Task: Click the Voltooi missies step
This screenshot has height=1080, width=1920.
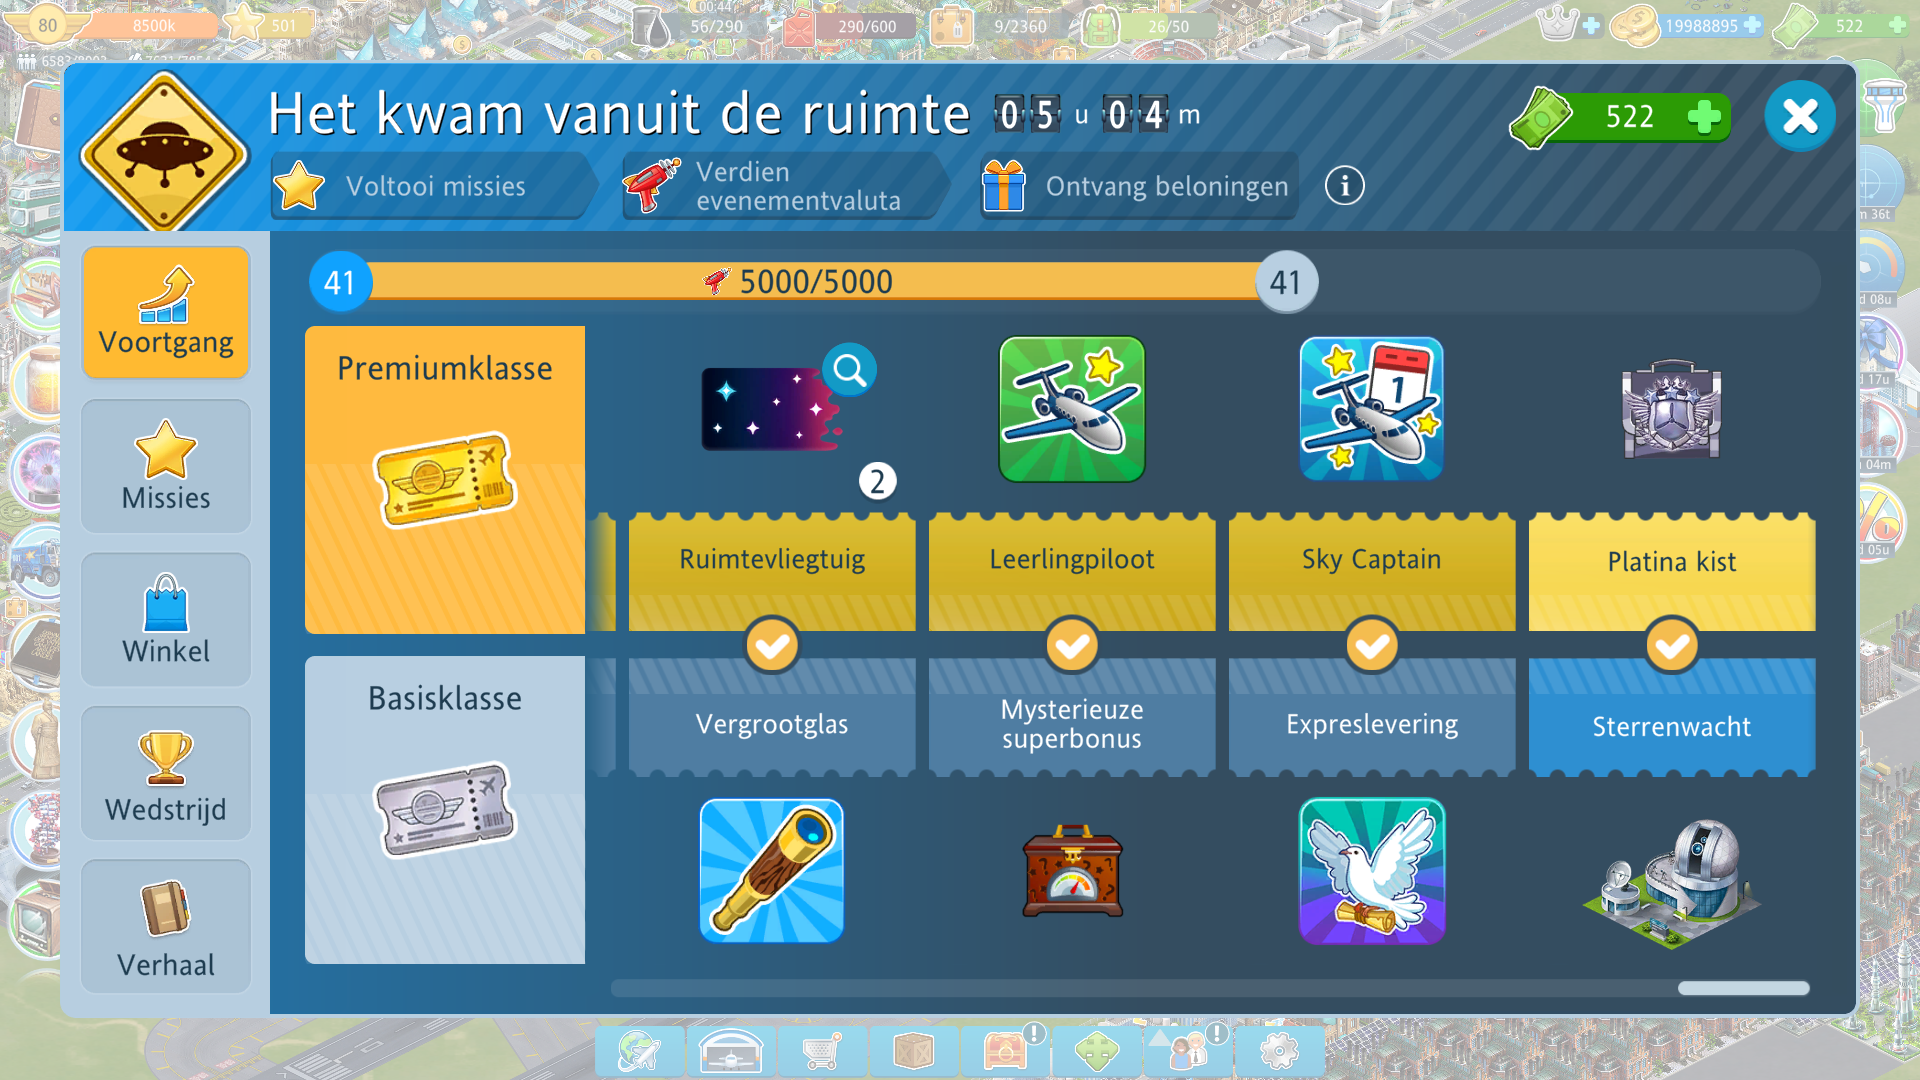Action: (433, 186)
